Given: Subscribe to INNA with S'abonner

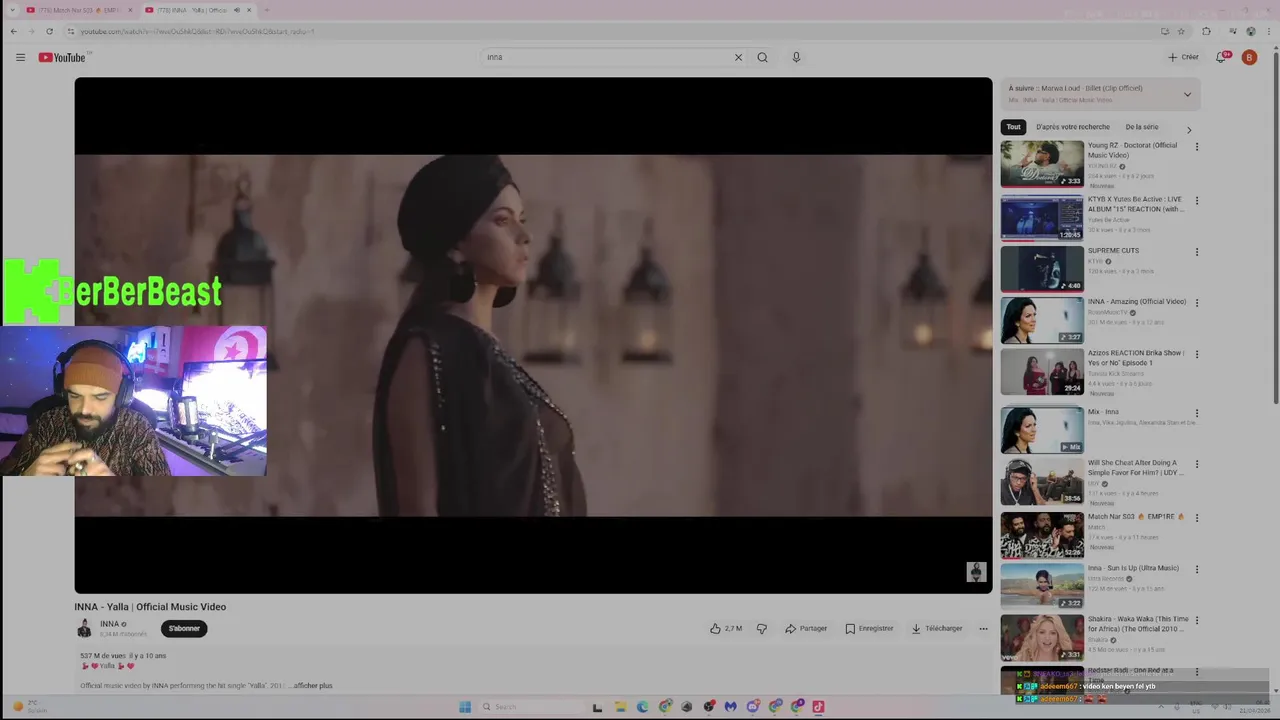Looking at the screenshot, I should 184,629.
